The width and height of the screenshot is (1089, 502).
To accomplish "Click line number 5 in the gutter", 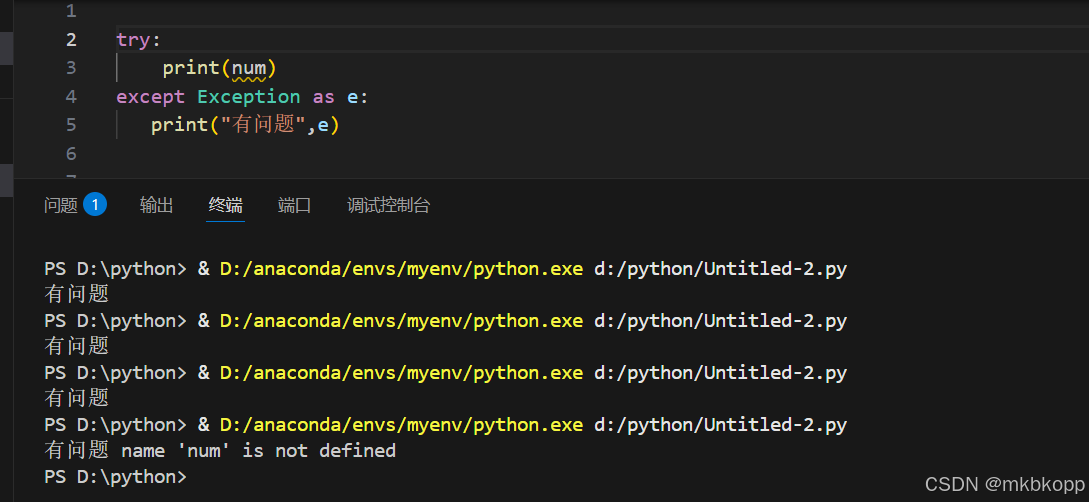I will click(x=71, y=125).
